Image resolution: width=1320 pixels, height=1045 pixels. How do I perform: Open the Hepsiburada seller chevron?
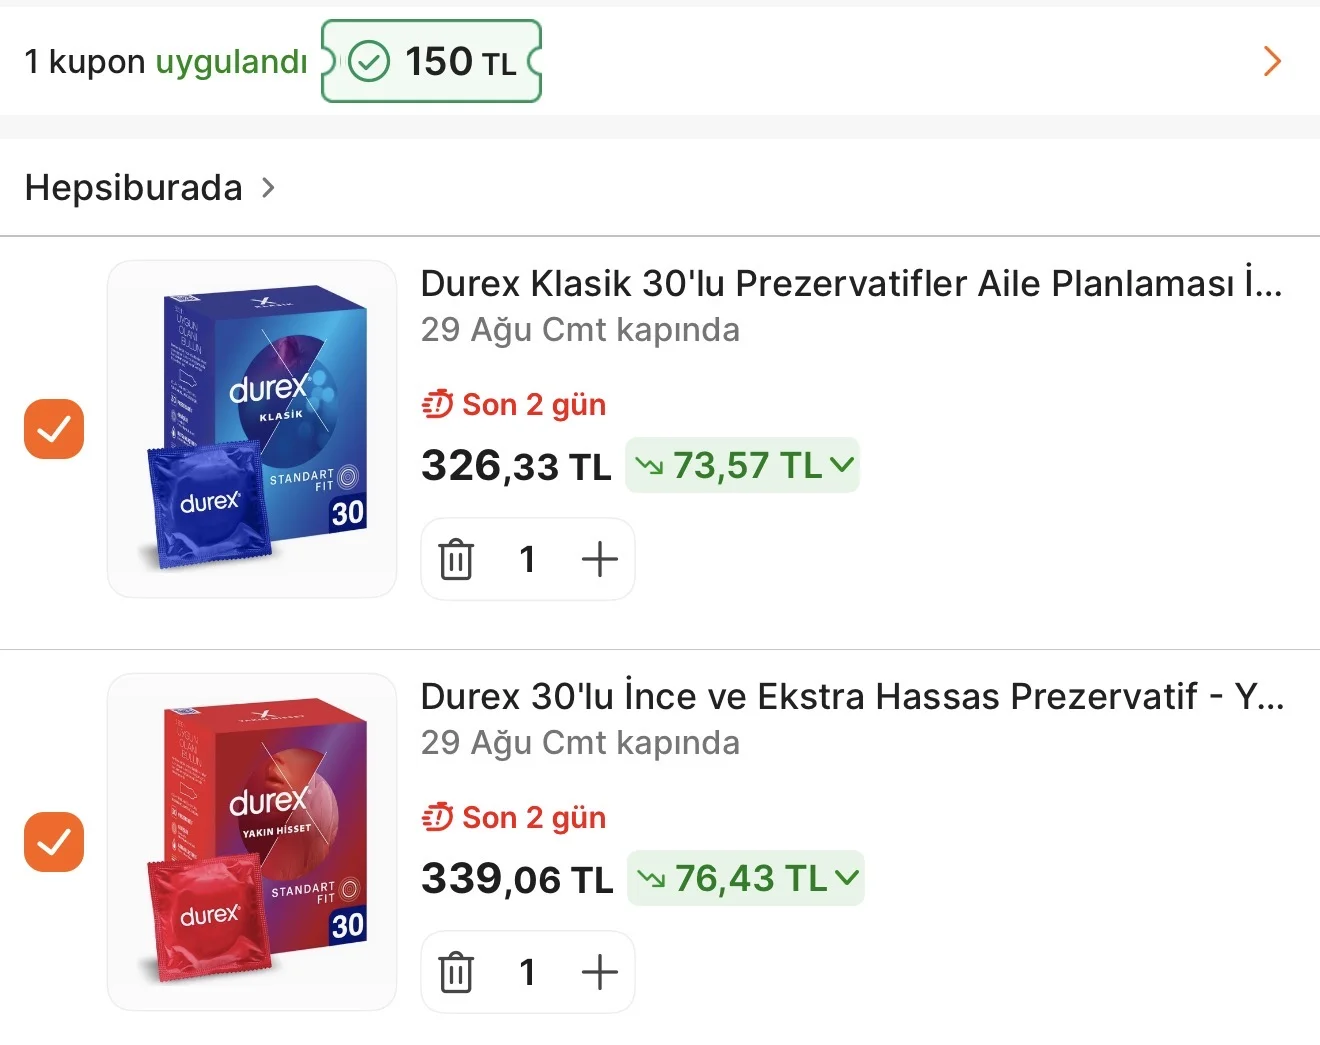point(268,188)
